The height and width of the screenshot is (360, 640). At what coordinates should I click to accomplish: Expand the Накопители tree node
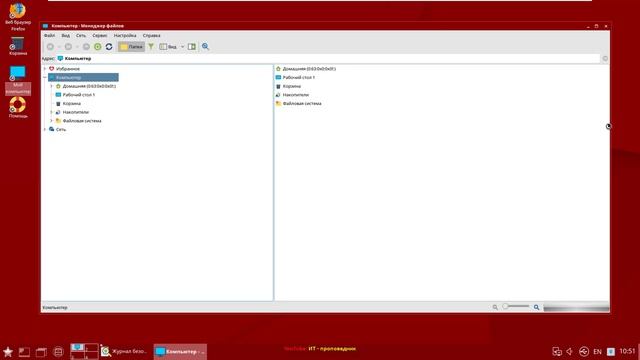click(x=51, y=112)
